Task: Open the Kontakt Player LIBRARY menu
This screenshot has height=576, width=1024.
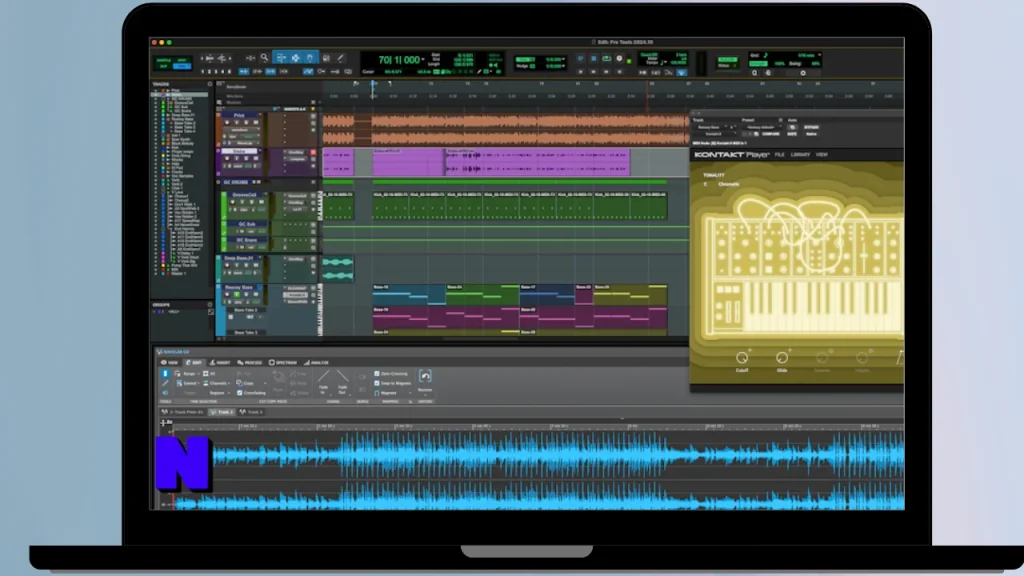Action: [x=801, y=155]
